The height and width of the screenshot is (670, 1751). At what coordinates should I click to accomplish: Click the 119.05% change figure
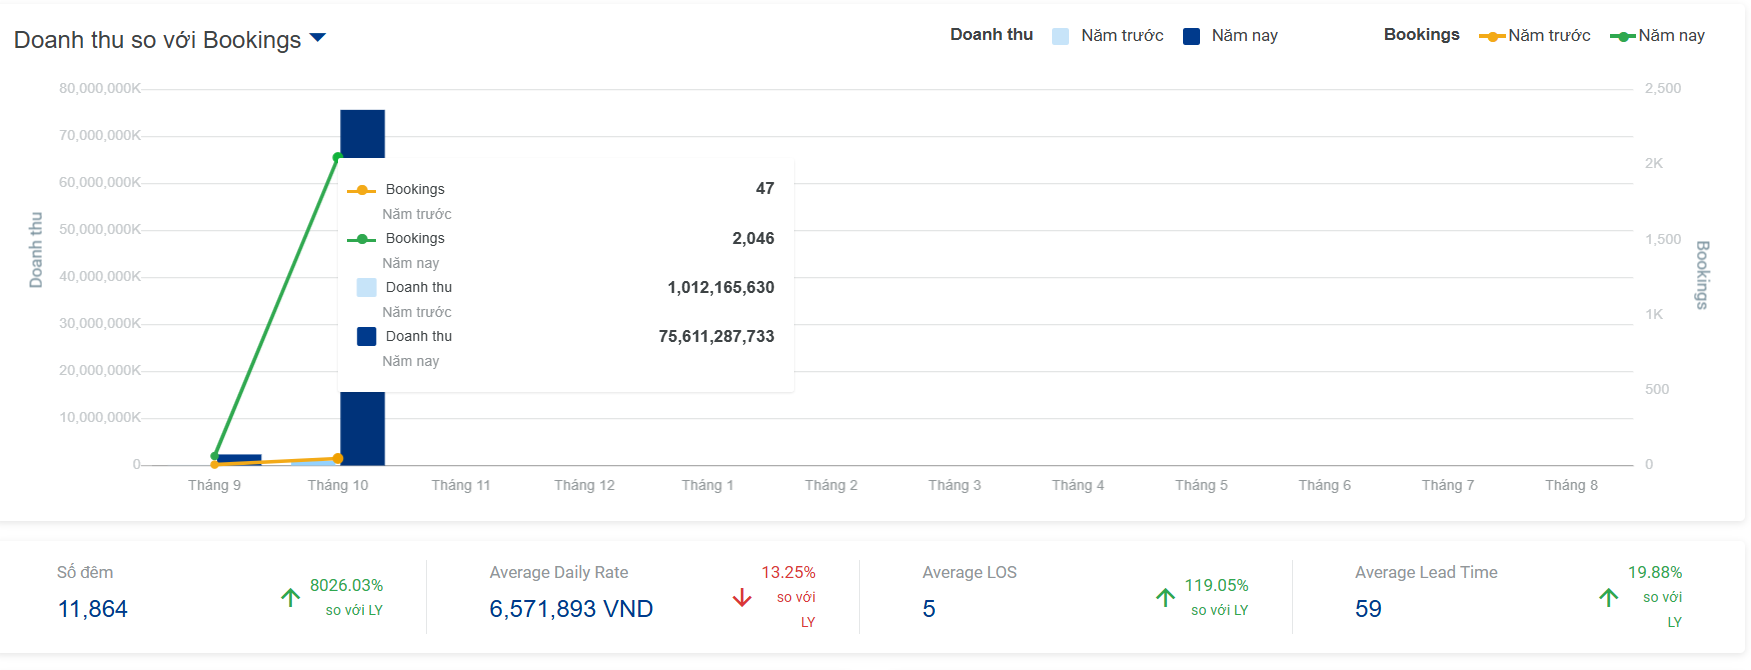(1216, 585)
